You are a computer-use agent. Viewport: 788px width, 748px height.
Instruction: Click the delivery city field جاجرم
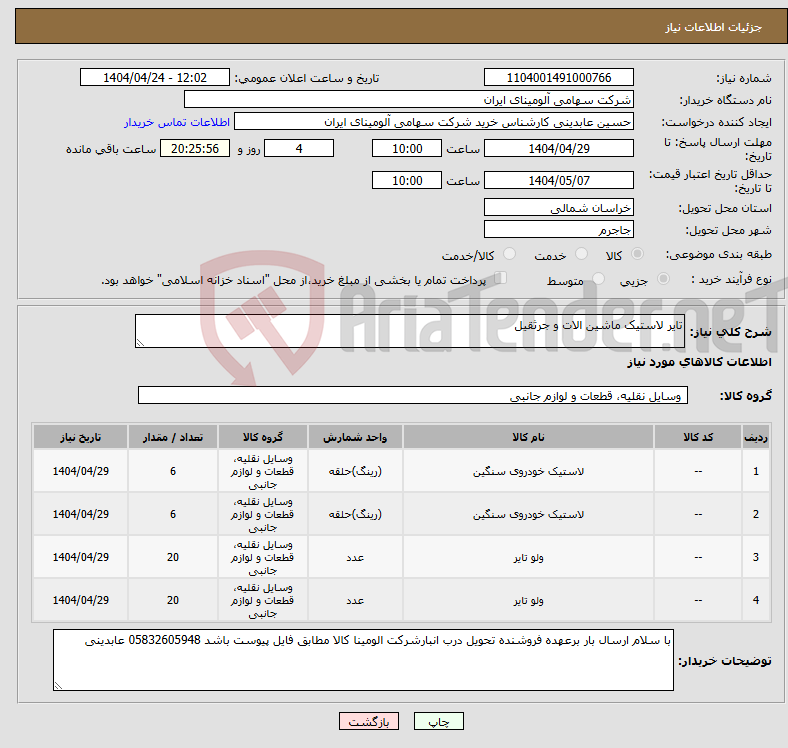pyautogui.click(x=558, y=229)
